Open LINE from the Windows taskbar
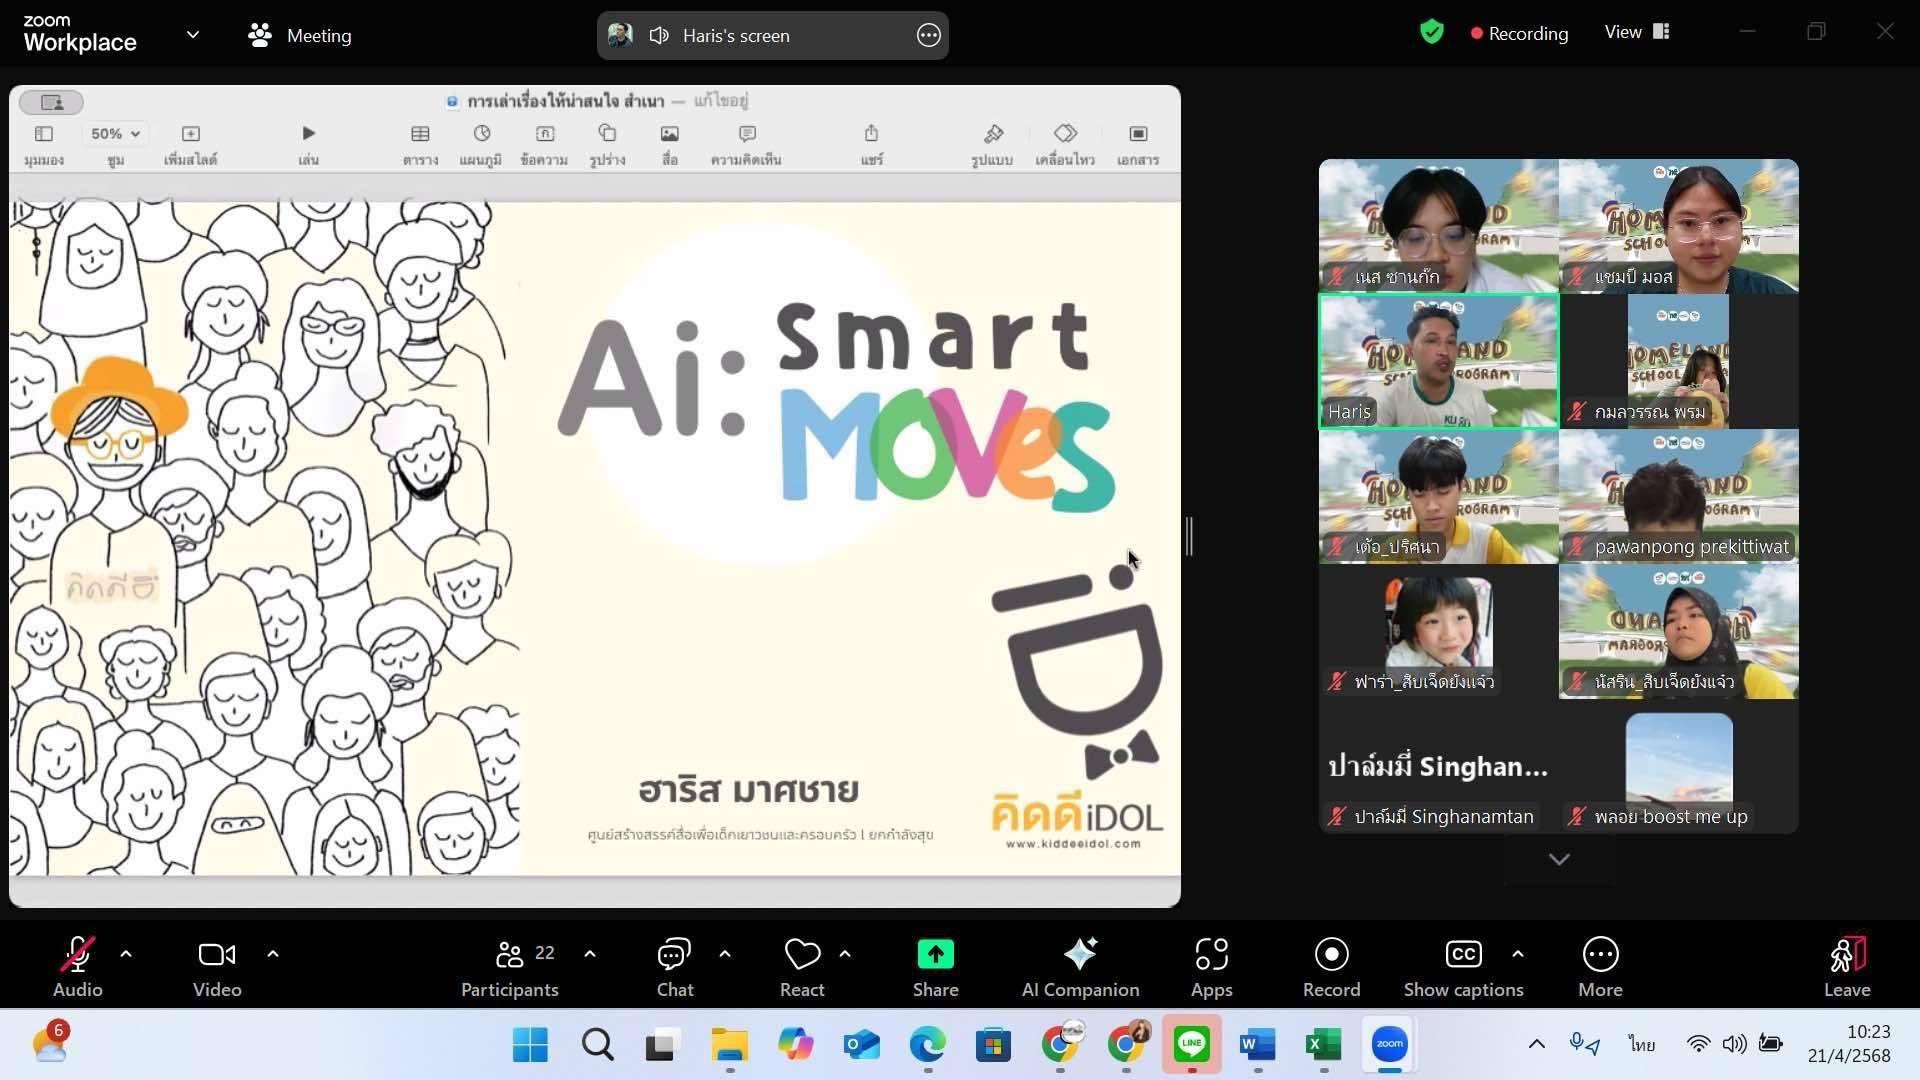Image resolution: width=1920 pixels, height=1080 pixels. click(1191, 1045)
